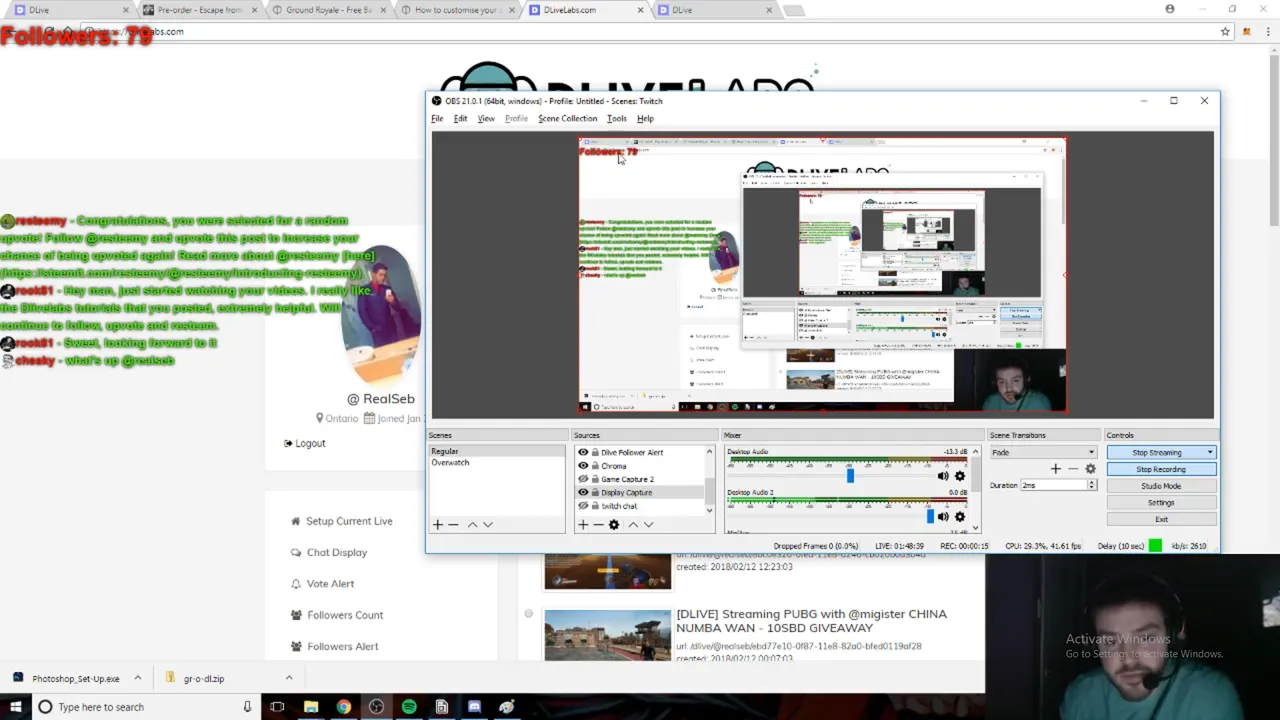The image size is (1280, 720).
Task: Add a new source with the plus icon
Action: [x=583, y=524]
